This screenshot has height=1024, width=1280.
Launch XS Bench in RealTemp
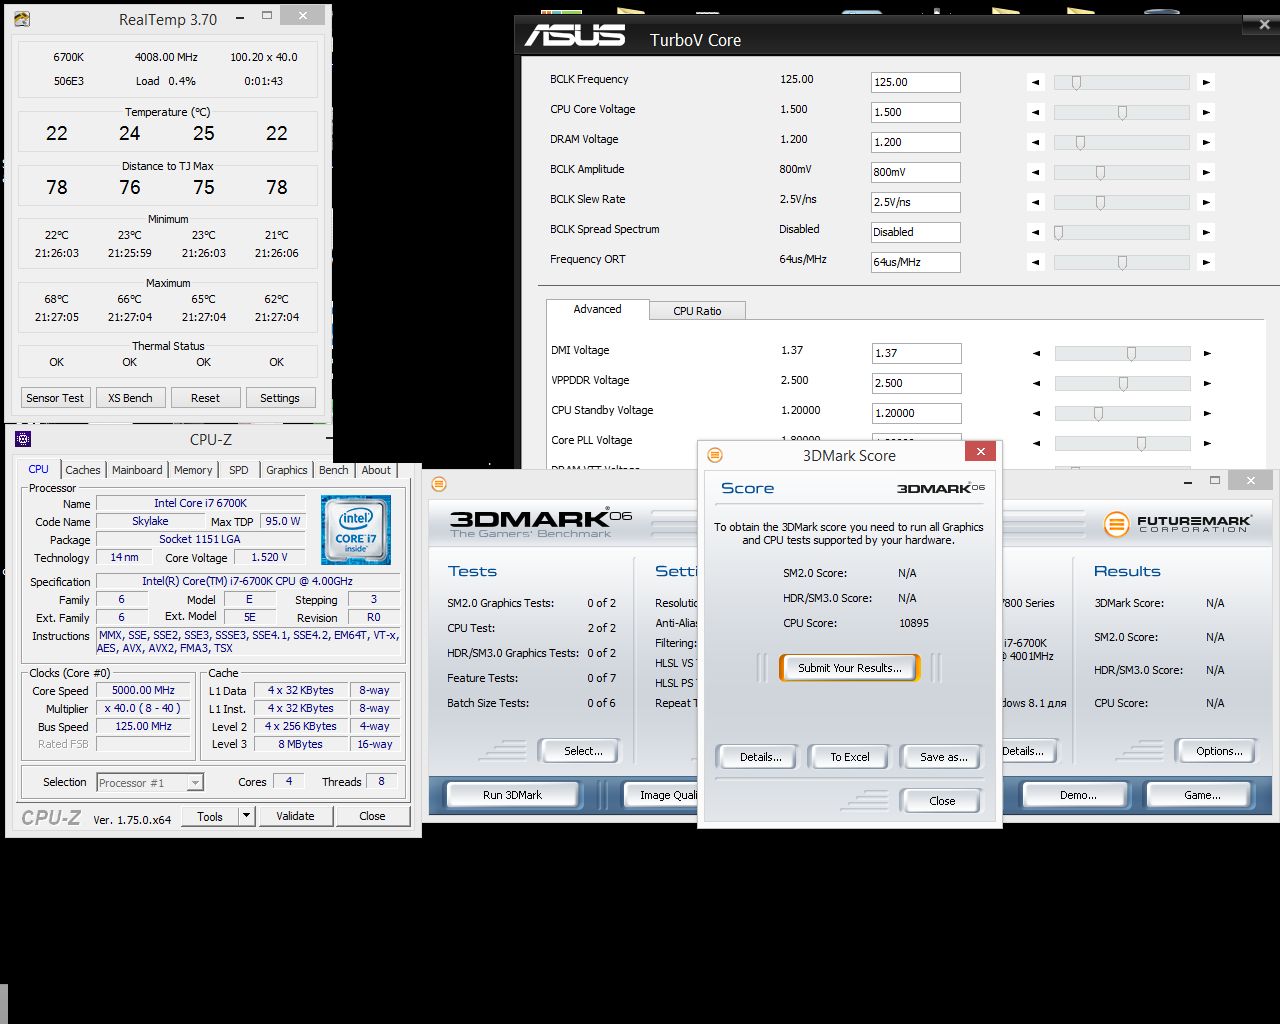tap(130, 398)
